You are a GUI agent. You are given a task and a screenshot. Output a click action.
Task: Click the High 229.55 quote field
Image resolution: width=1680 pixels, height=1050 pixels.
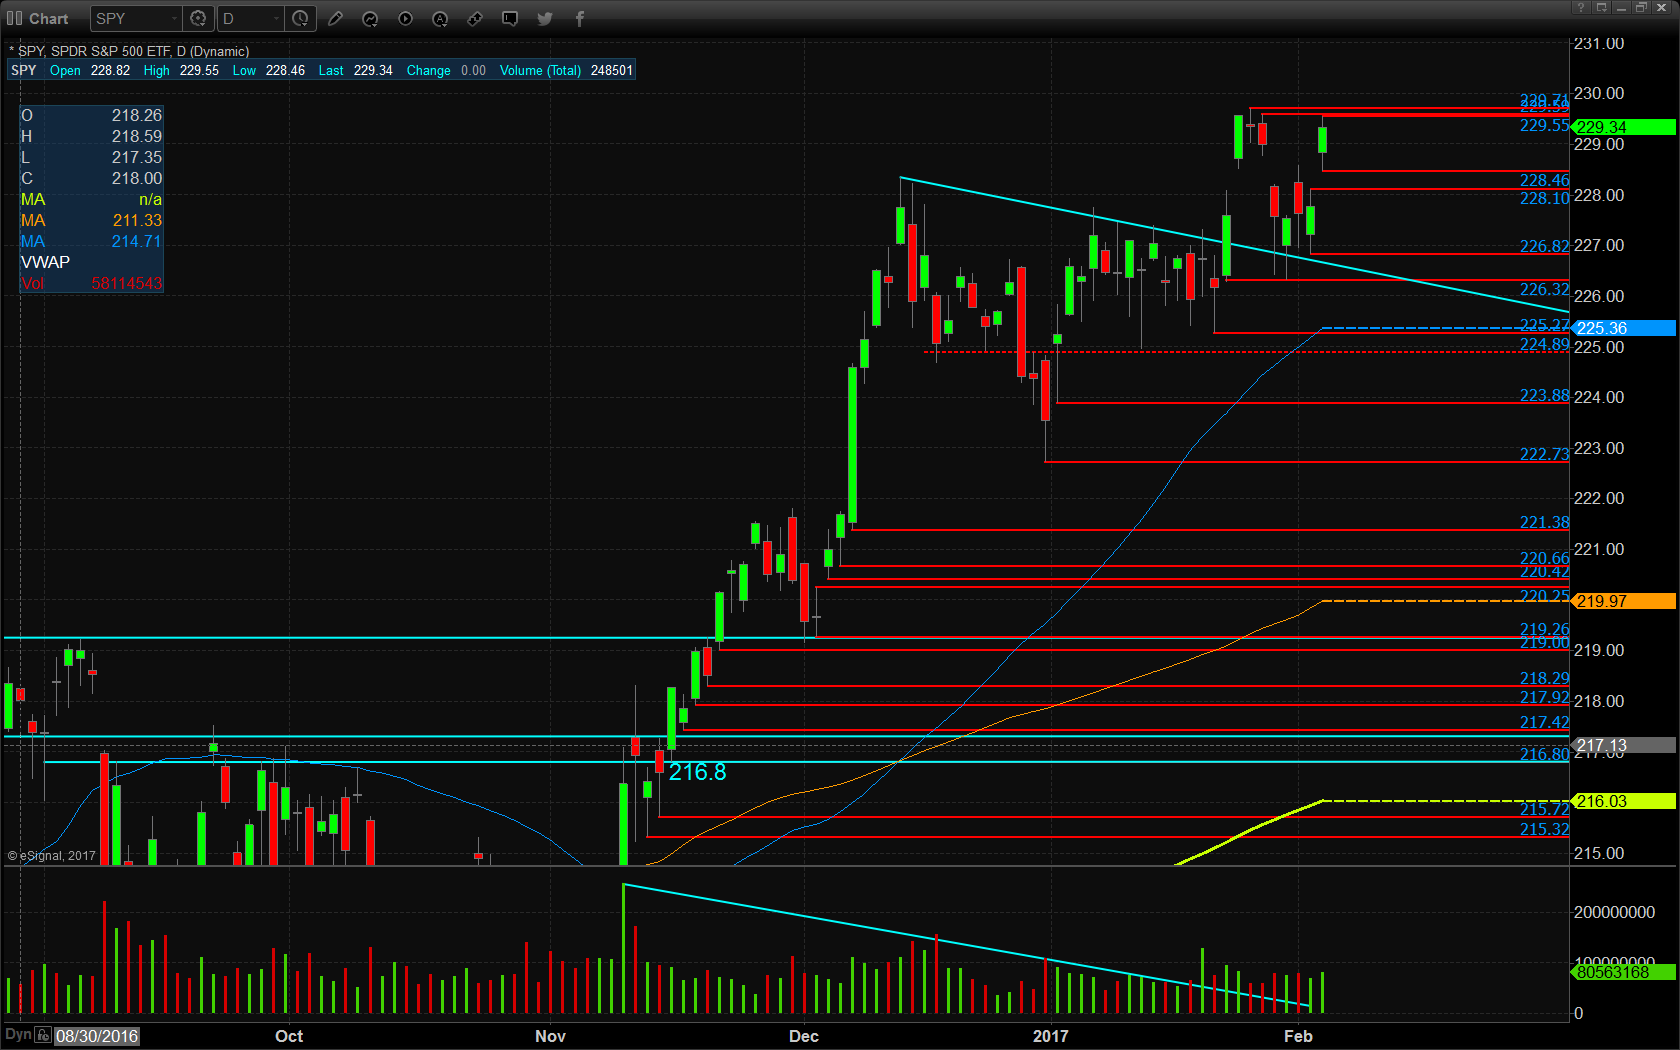(181, 70)
